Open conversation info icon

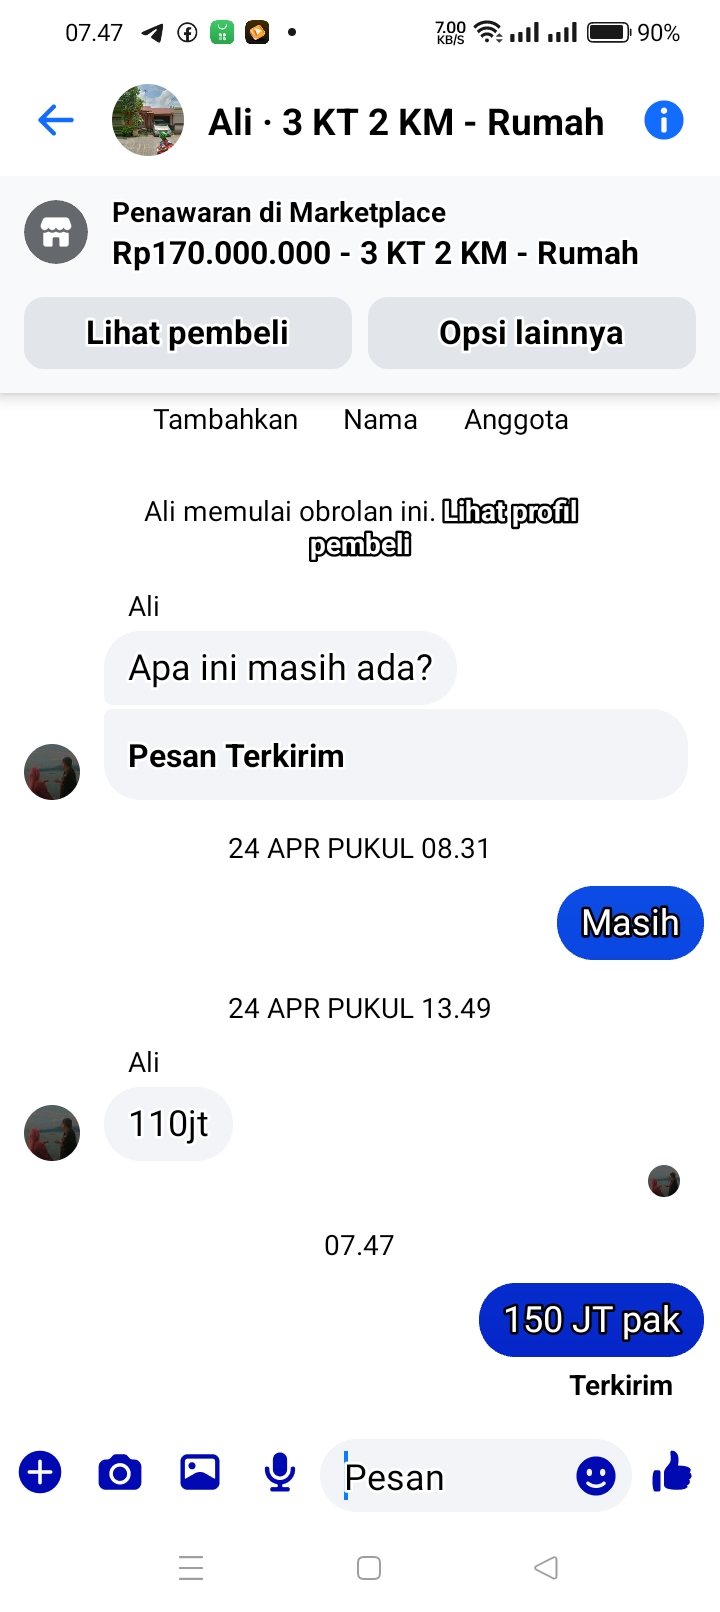(664, 121)
